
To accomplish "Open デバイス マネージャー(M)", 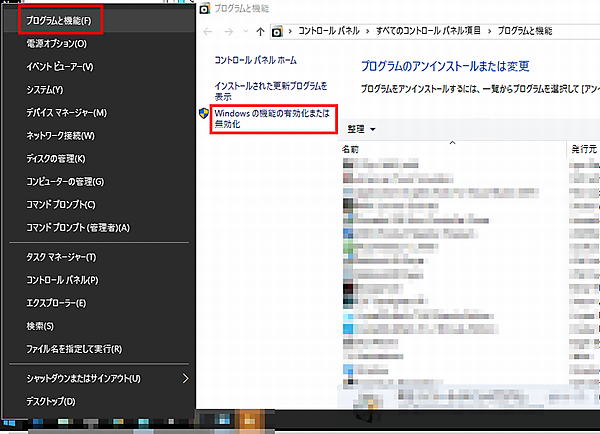I will (x=67, y=113).
